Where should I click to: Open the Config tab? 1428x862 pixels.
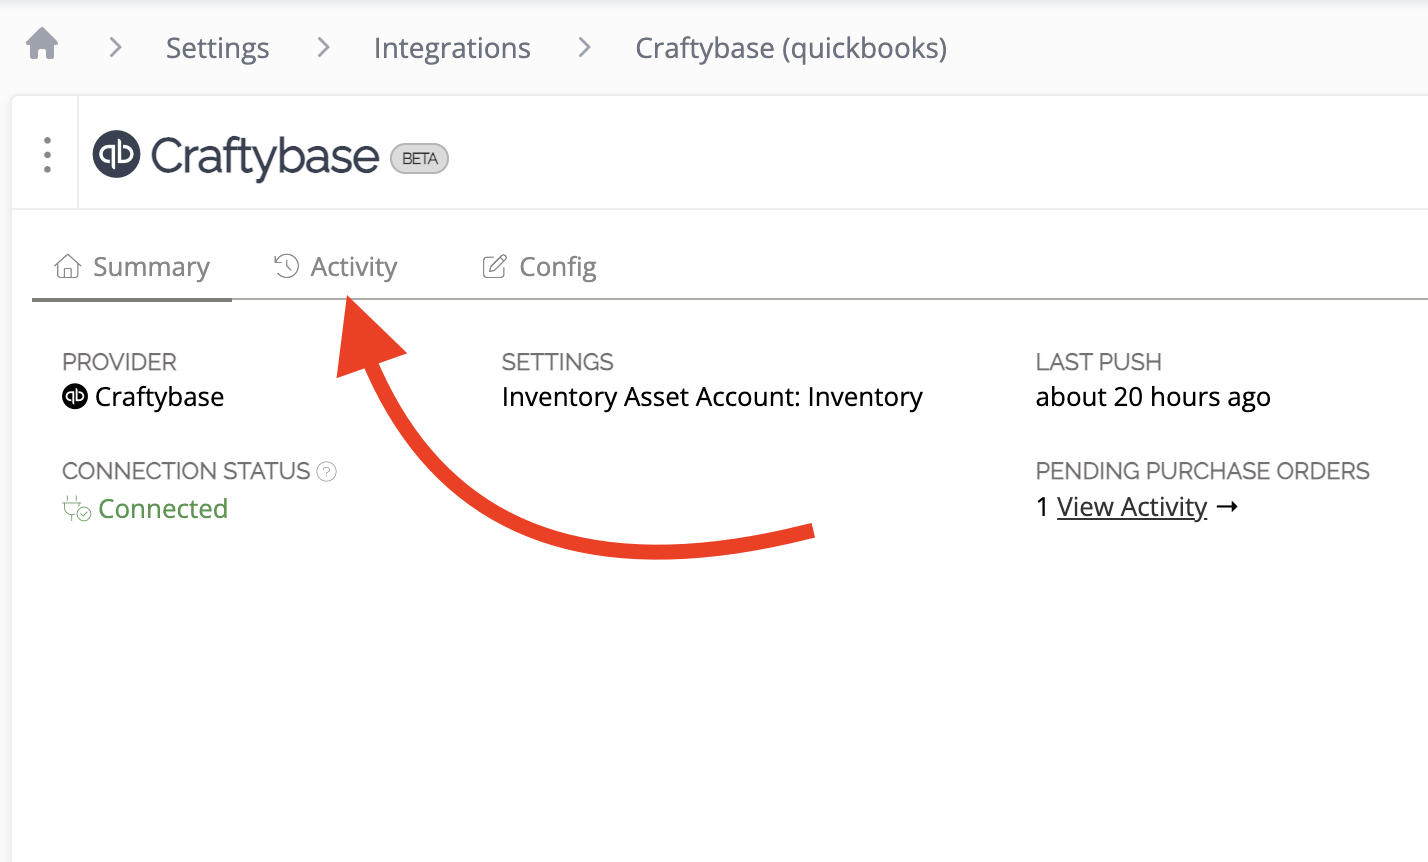coord(540,267)
